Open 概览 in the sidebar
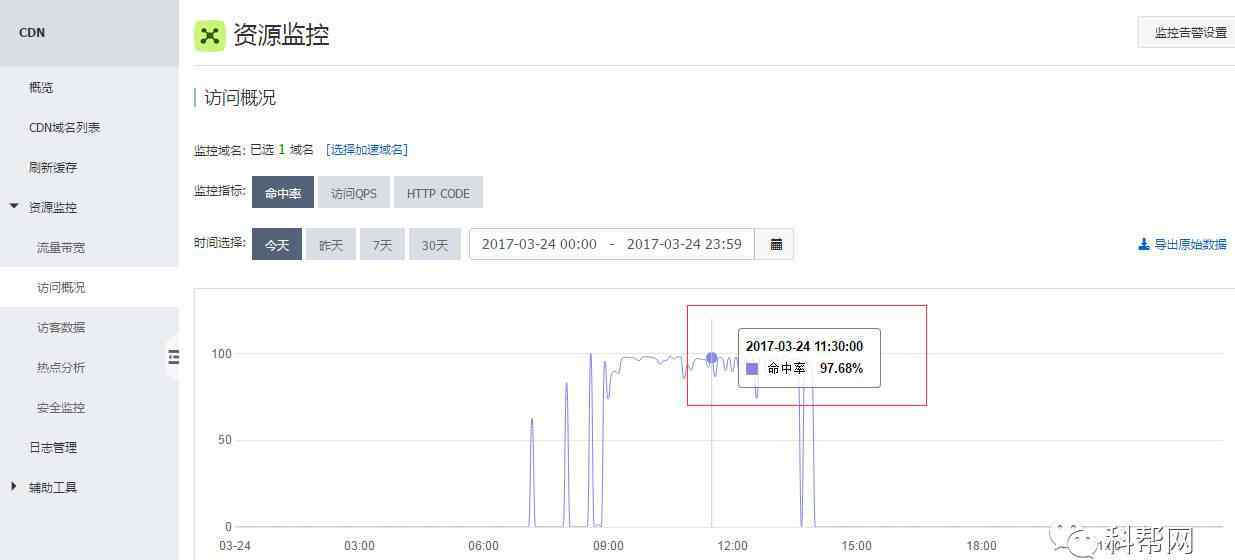The image size is (1235, 560). (41, 88)
